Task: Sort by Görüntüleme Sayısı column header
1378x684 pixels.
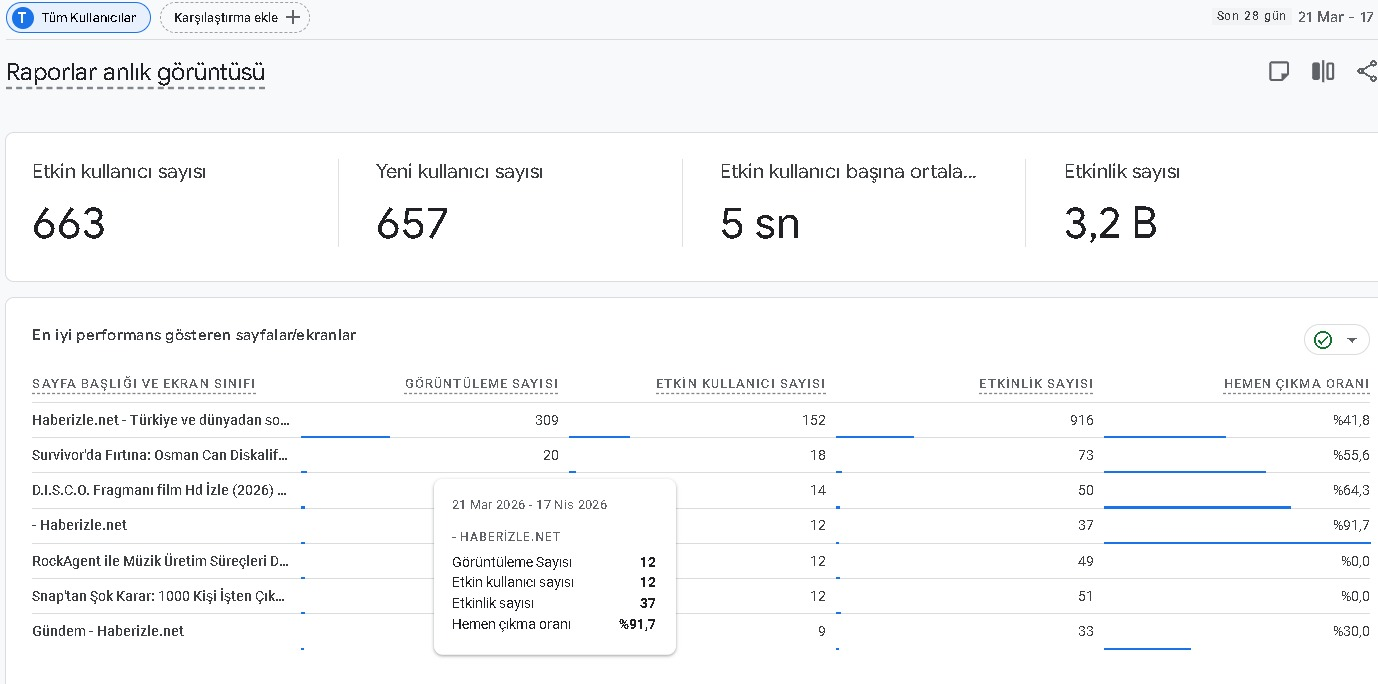Action: (481, 384)
